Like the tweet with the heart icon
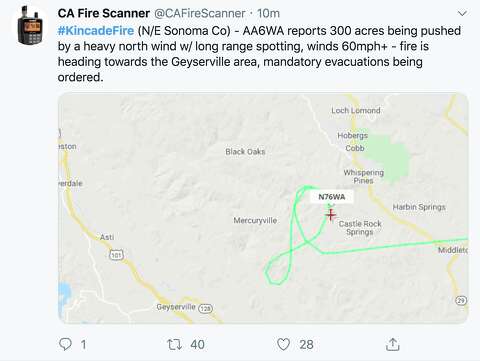Image resolution: width=480 pixels, height=361 pixels. tap(283, 344)
